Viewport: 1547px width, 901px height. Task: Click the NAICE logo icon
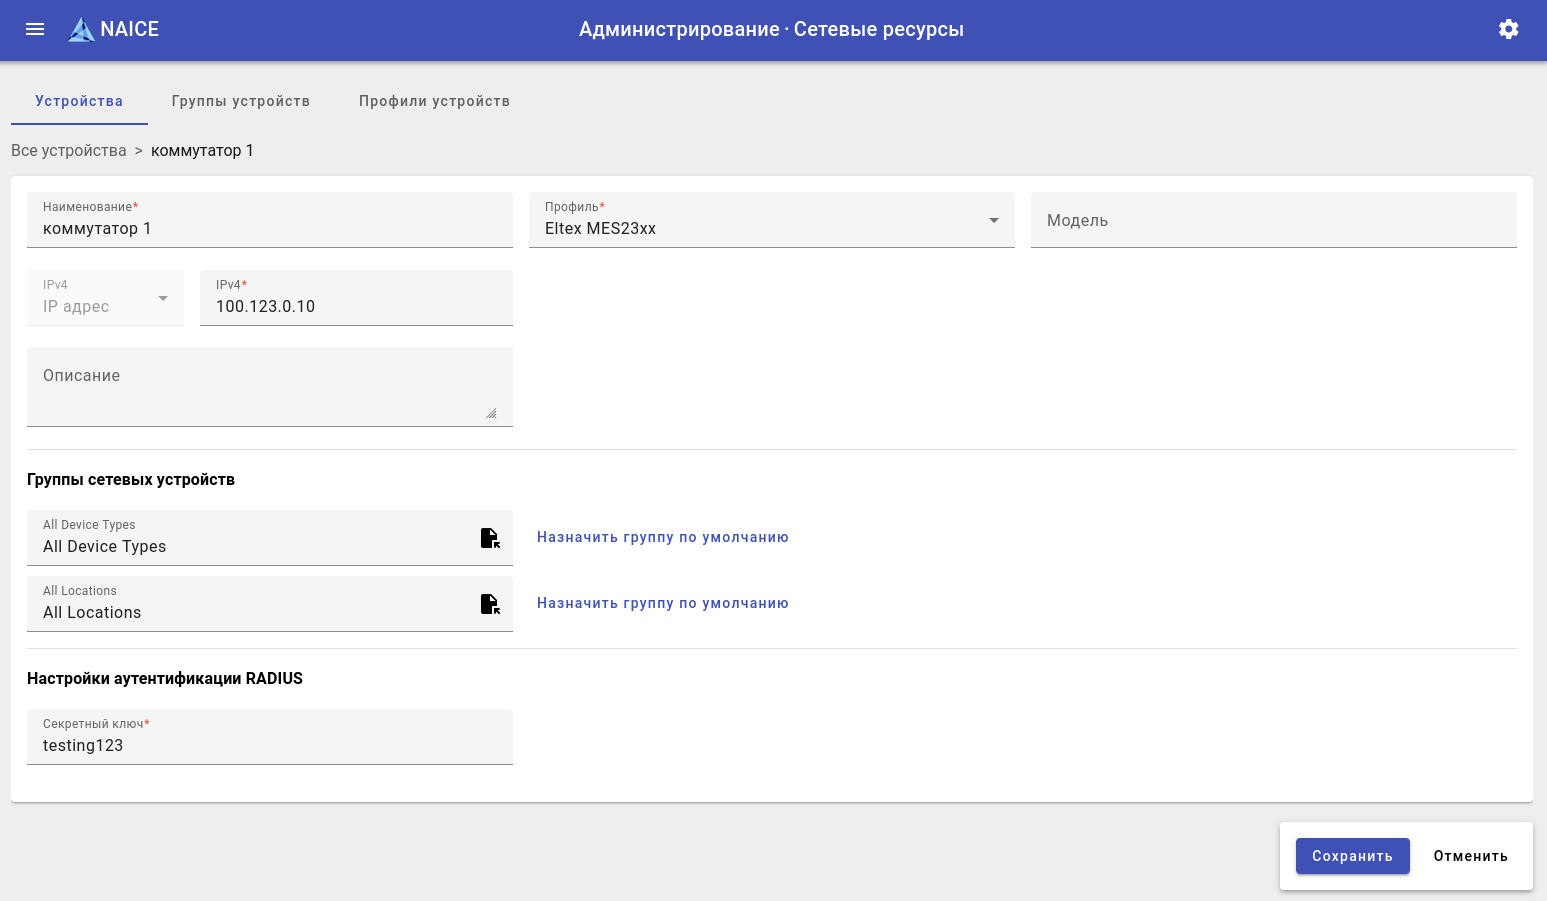(81, 30)
